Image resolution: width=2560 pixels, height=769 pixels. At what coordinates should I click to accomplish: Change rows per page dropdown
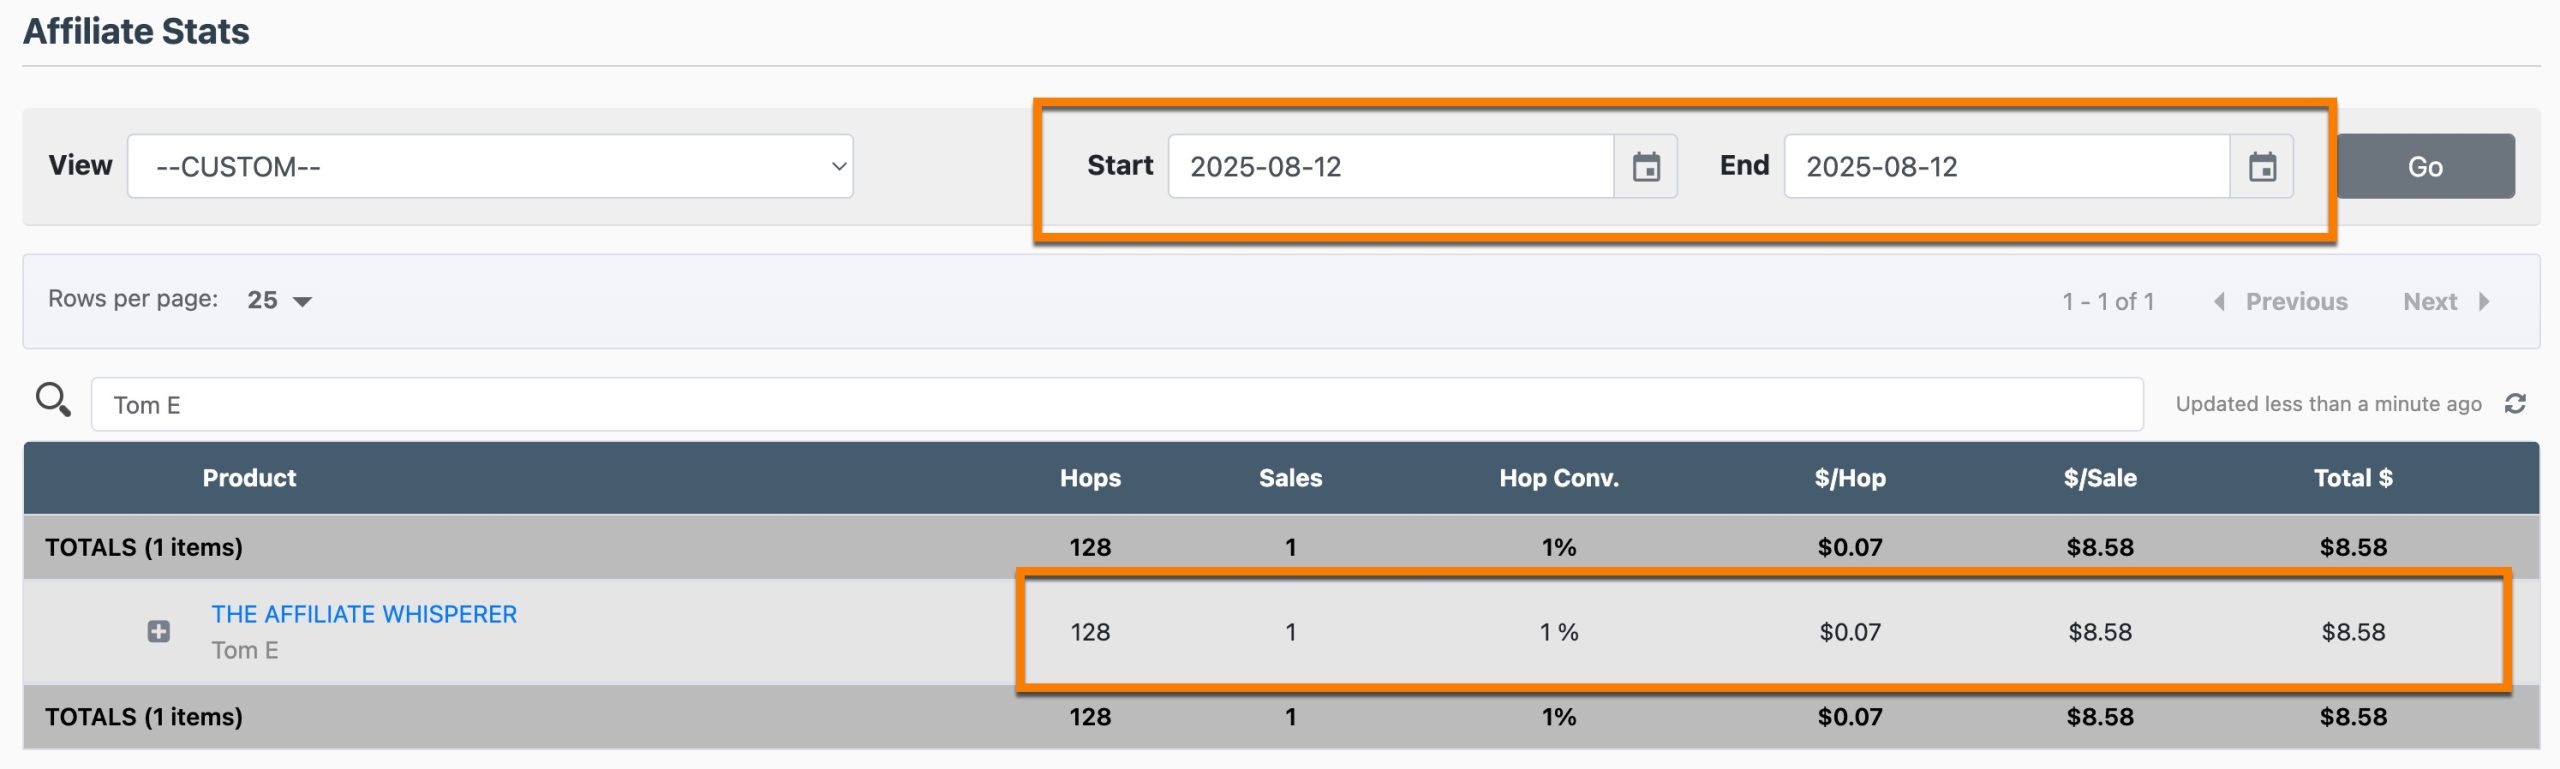279,300
